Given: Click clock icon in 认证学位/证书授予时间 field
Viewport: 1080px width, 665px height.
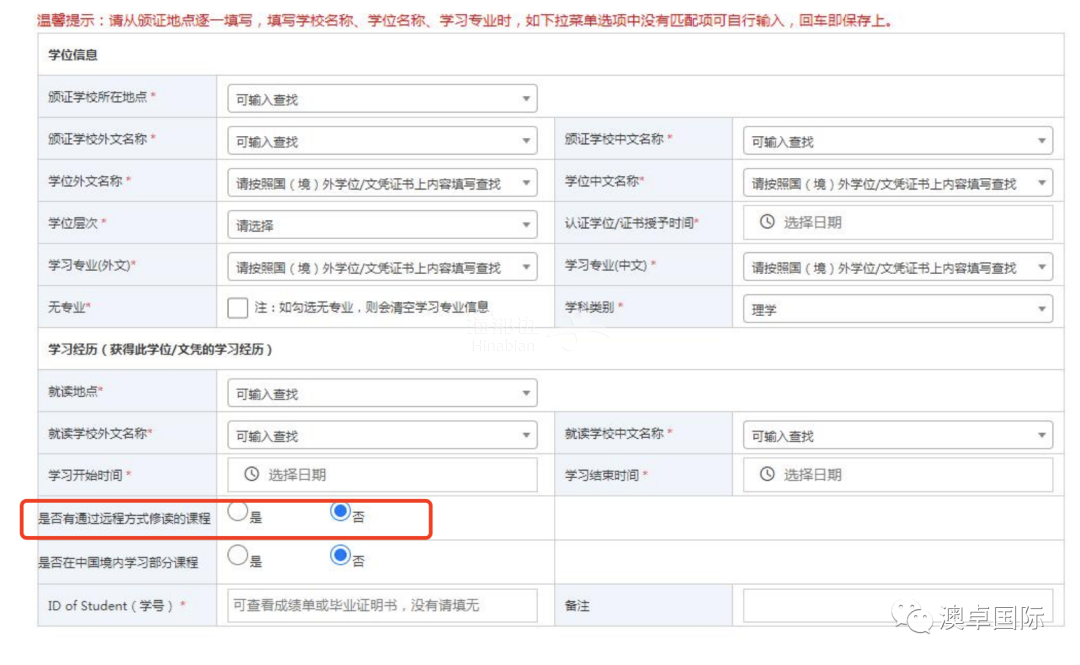Looking at the screenshot, I should (x=767, y=222).
